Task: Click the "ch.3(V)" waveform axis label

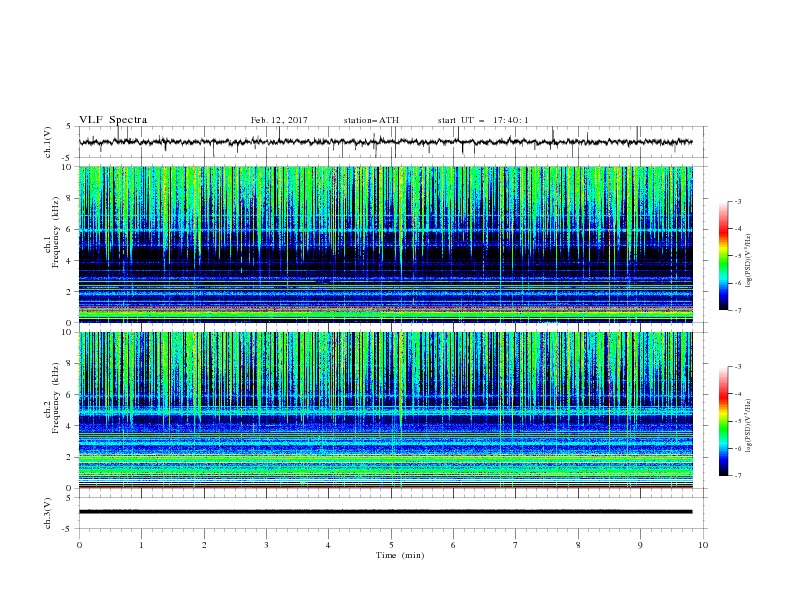Action: (48, 513)
